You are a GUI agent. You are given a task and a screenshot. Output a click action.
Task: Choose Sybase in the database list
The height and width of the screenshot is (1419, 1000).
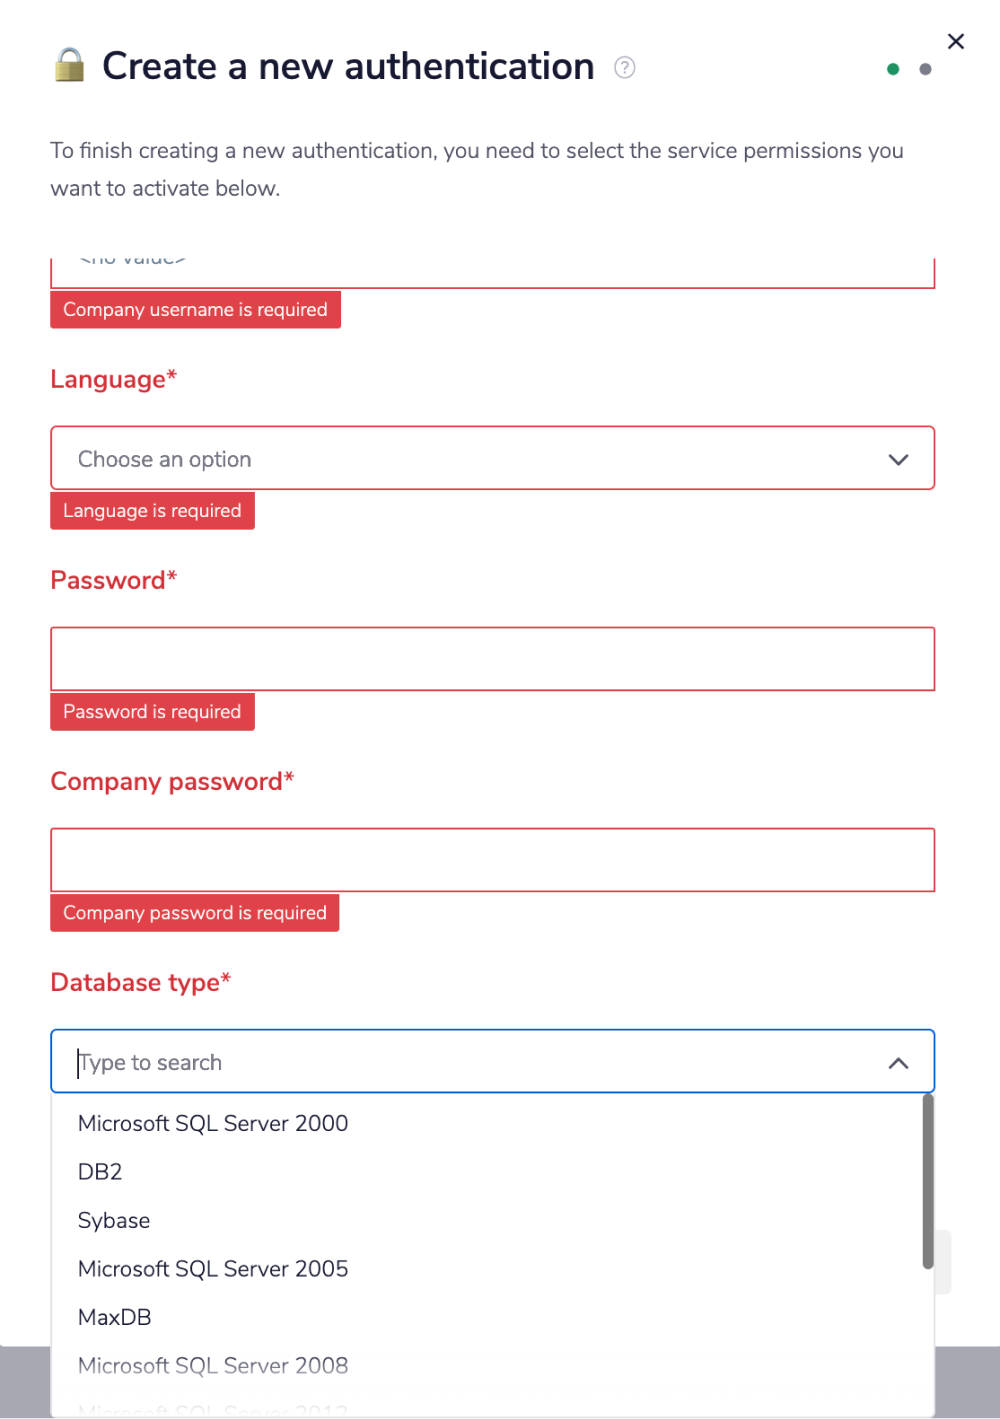pos(113,1220)
